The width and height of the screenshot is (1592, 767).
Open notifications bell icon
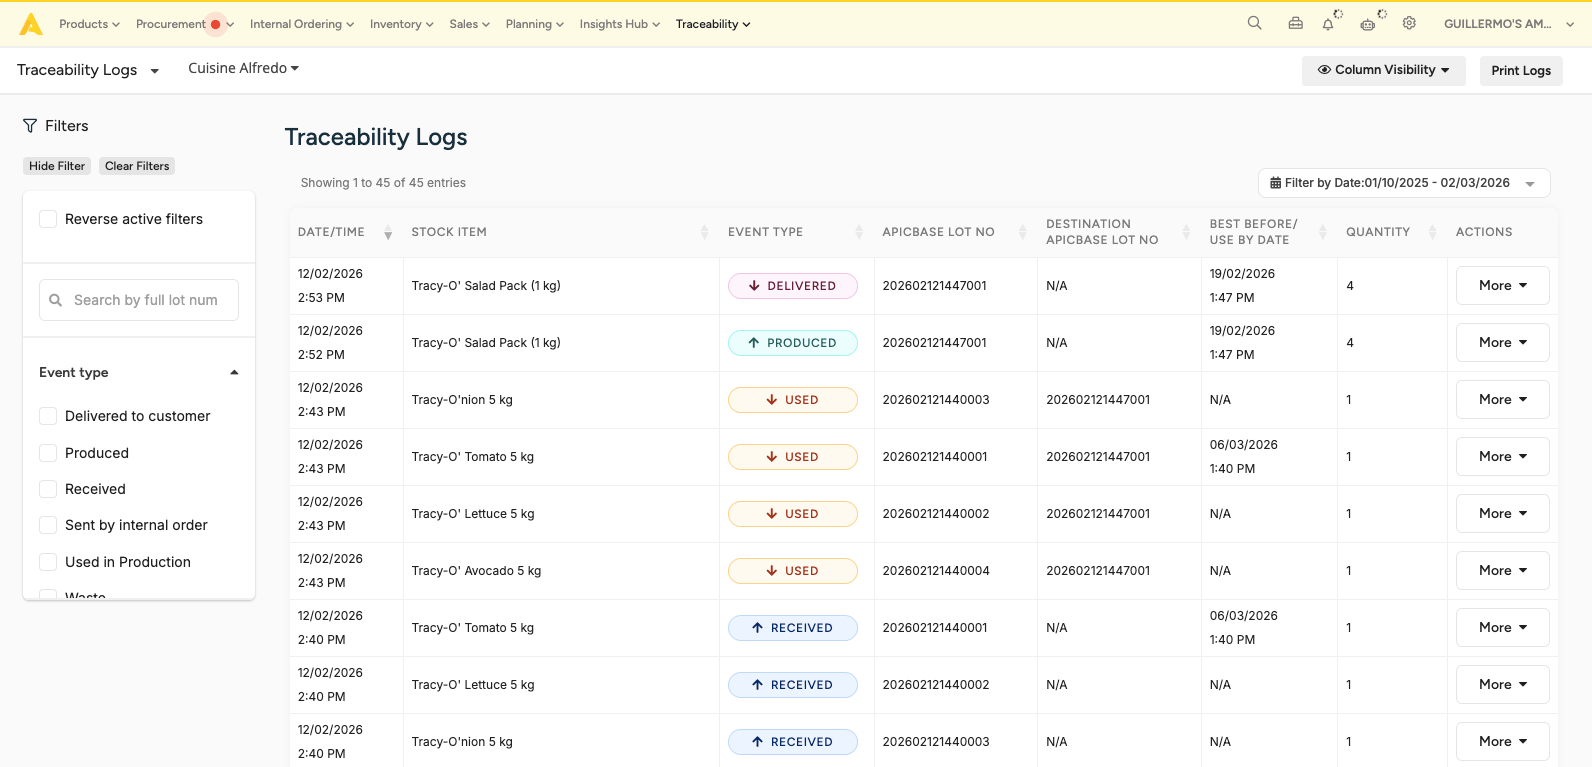click(x=1328, y=24)
